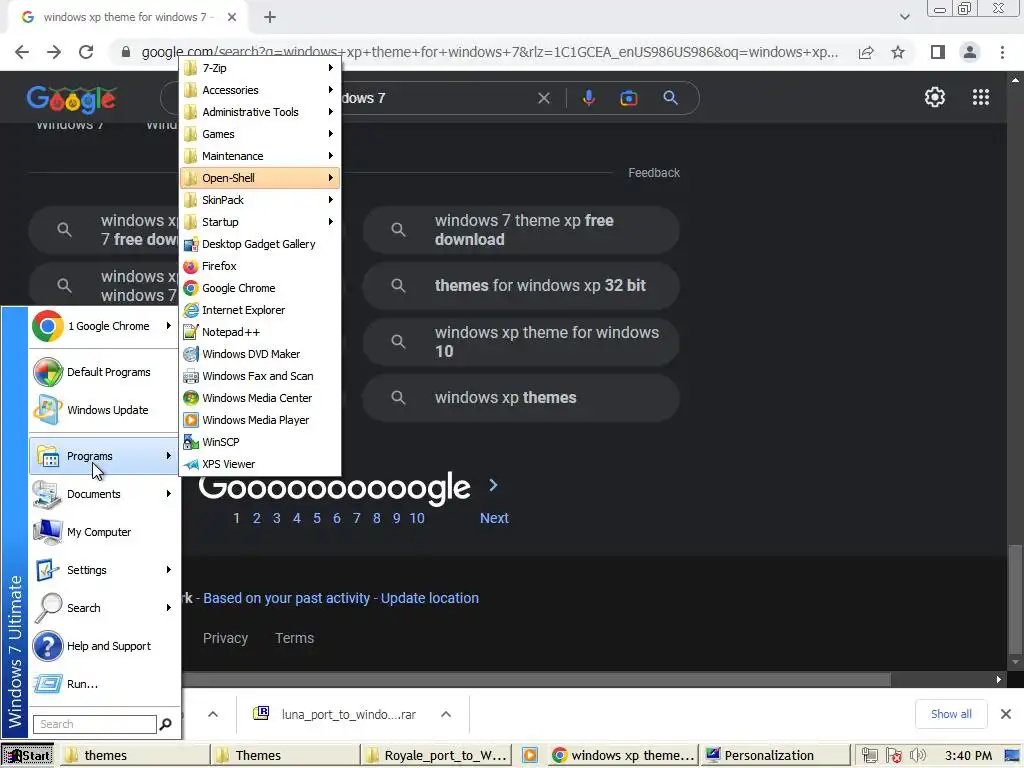Open Search in the Start menu
1024x768 pixels.
tap(104, 608)
